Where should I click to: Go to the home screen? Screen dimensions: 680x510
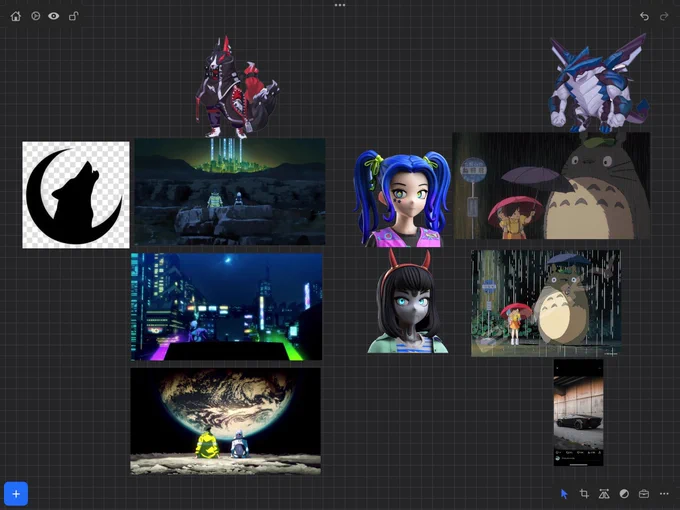coord(16,16)
